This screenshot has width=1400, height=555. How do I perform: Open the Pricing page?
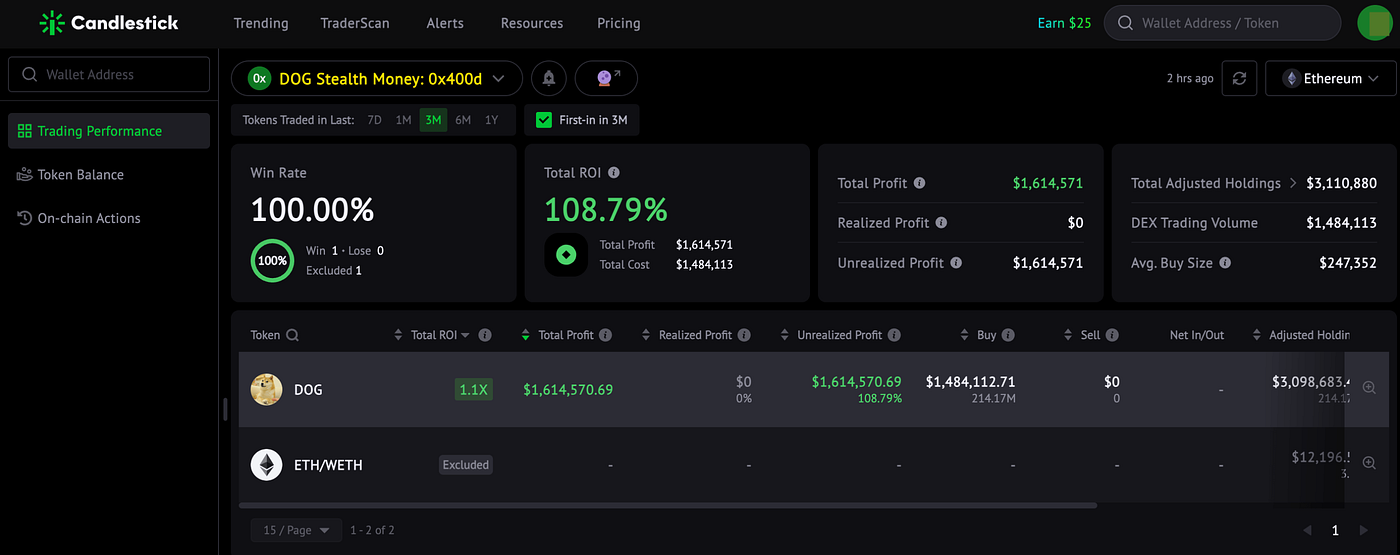pyautogui.click(x=618, y=23)
